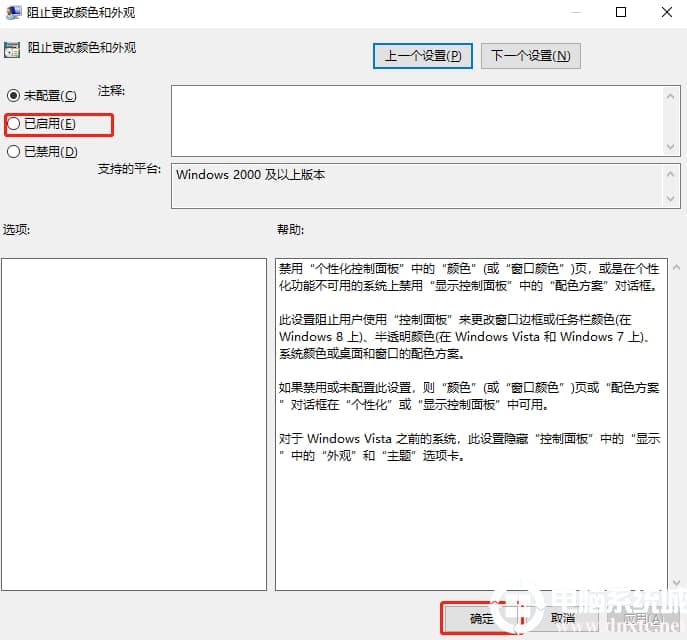
Task: Click the title bar window icon
Action: [13, 12]
